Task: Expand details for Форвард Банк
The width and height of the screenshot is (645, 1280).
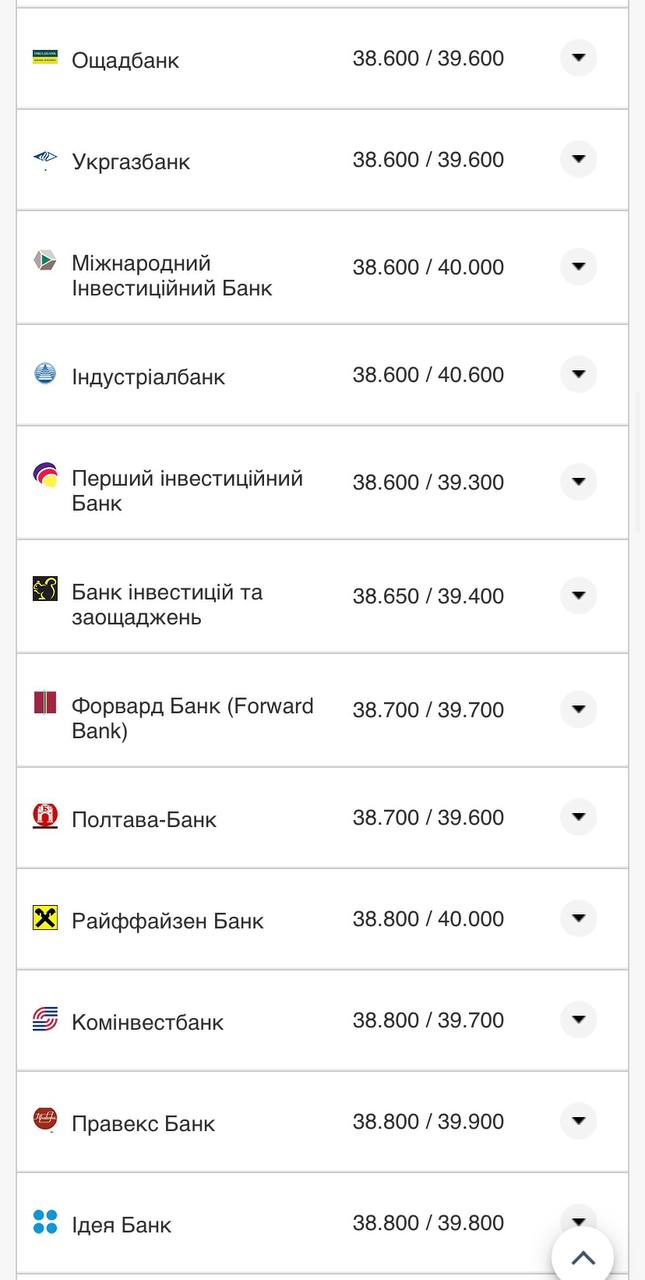Action: 578,710
